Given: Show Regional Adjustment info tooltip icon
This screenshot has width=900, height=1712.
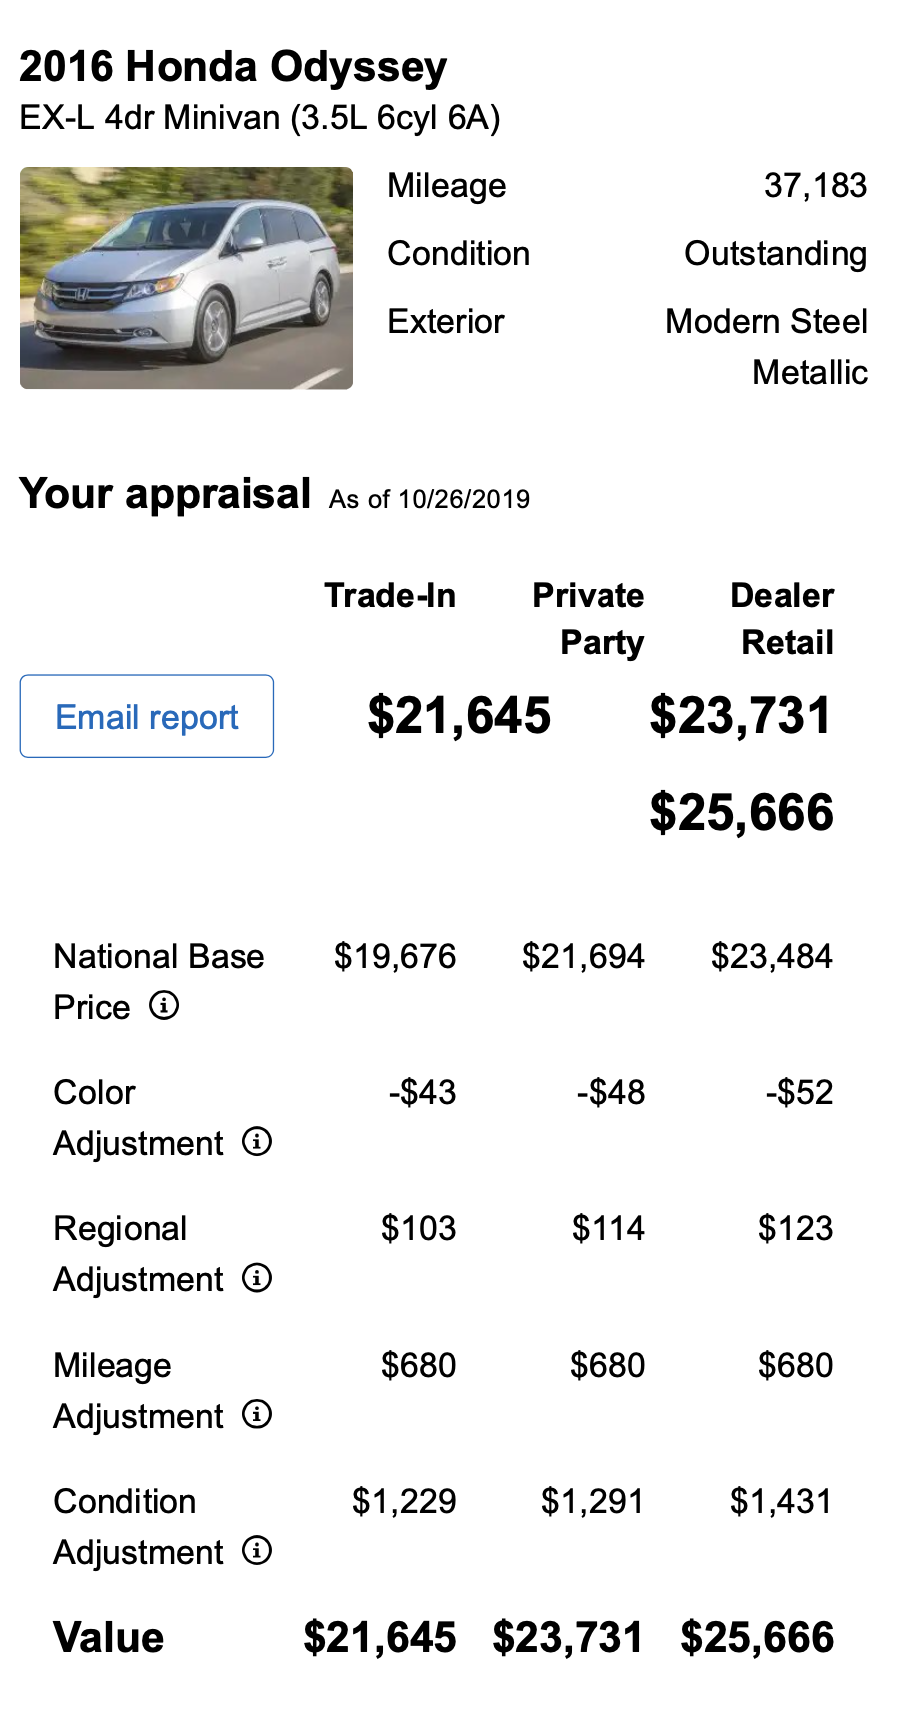Looking at the screenshot, I should coord(257,1278).
